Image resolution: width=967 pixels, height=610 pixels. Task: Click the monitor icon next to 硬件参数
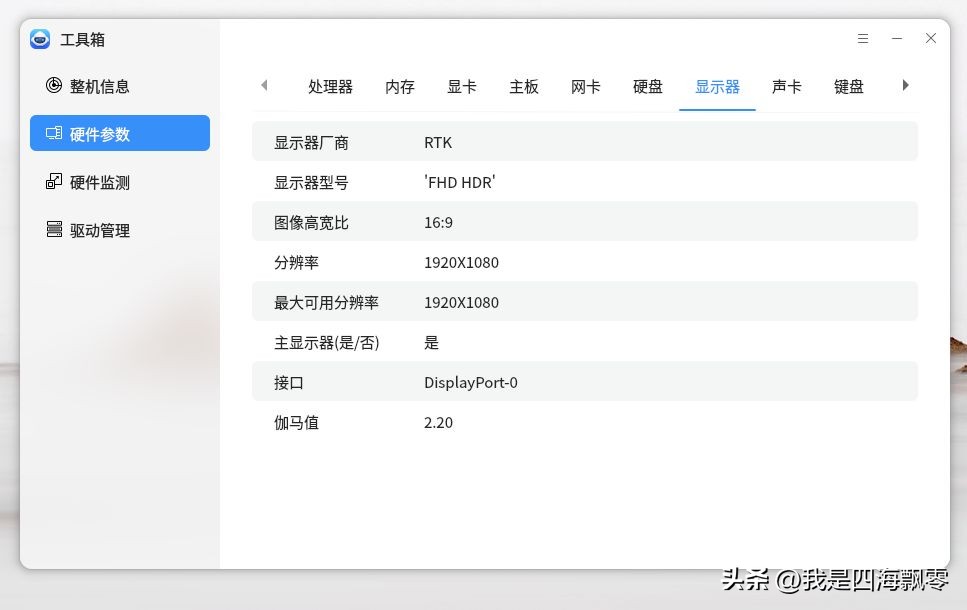pyautogui.click(x=54, y=133)
